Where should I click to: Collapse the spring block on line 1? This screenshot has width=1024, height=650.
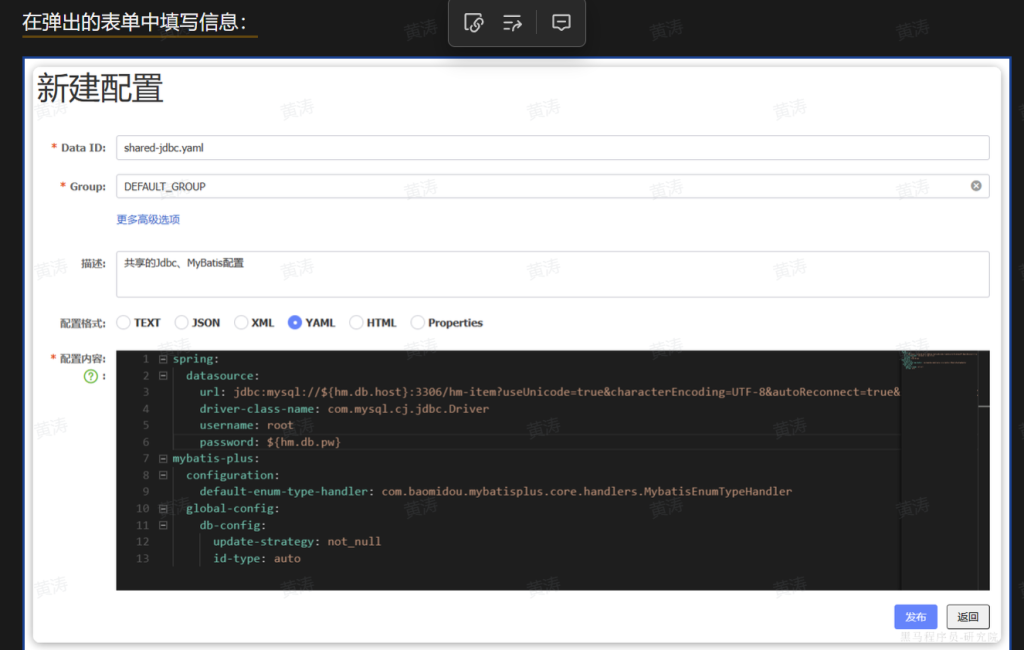(163, 359)
